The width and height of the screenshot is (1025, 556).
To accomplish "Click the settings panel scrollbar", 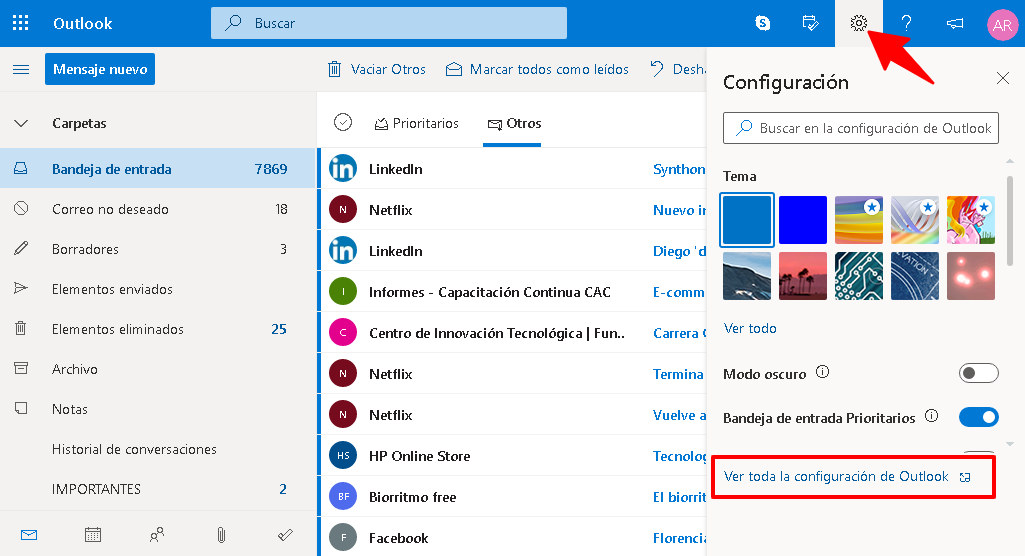I will pyautogui.click(x=1010, y=222).
